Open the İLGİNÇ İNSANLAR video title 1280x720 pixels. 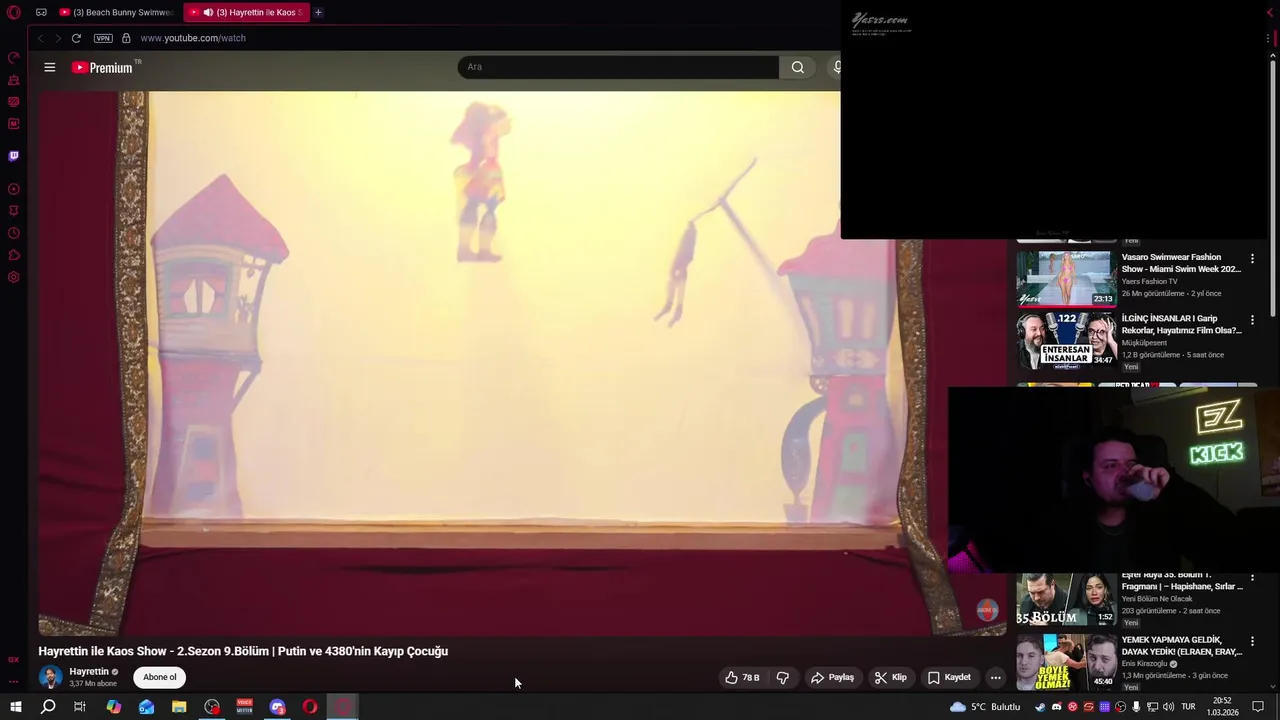tap(1181, 324)
